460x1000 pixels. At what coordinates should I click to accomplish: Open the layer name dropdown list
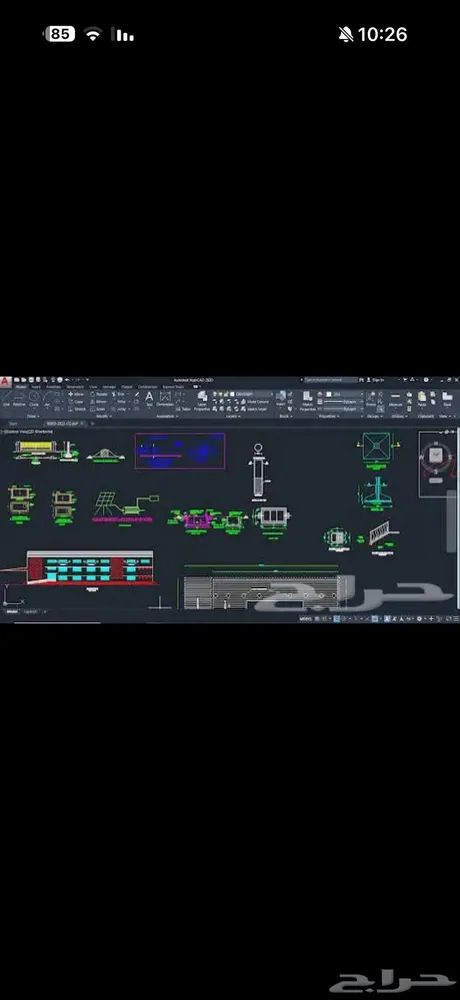252,394
